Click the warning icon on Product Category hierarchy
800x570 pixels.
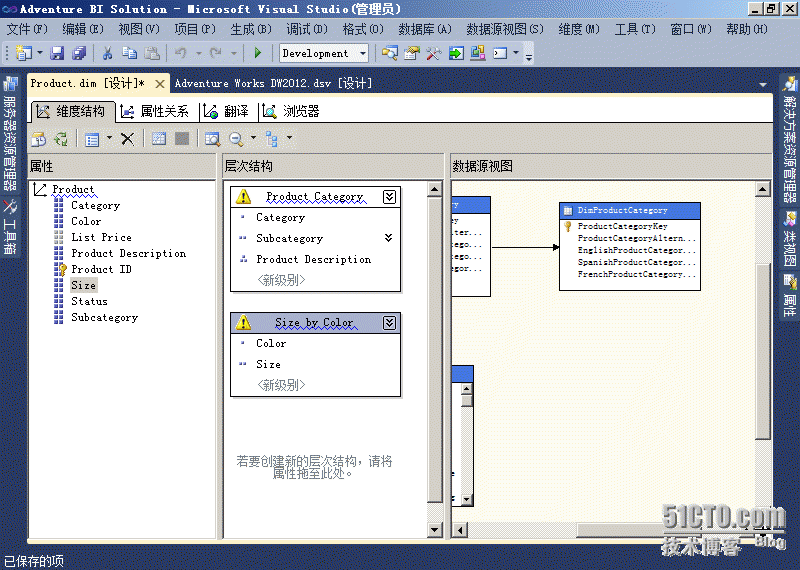click(243, 196)
